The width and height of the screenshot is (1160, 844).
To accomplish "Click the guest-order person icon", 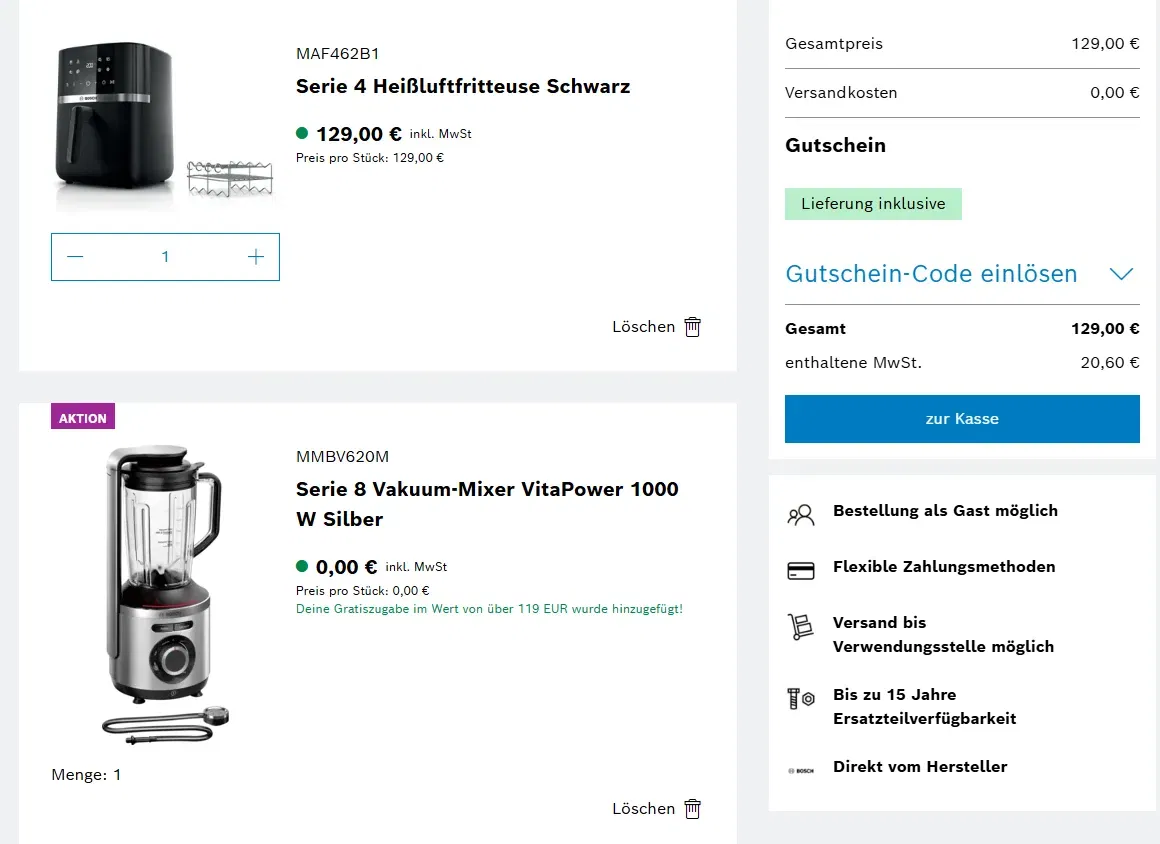I will [800, 514].
